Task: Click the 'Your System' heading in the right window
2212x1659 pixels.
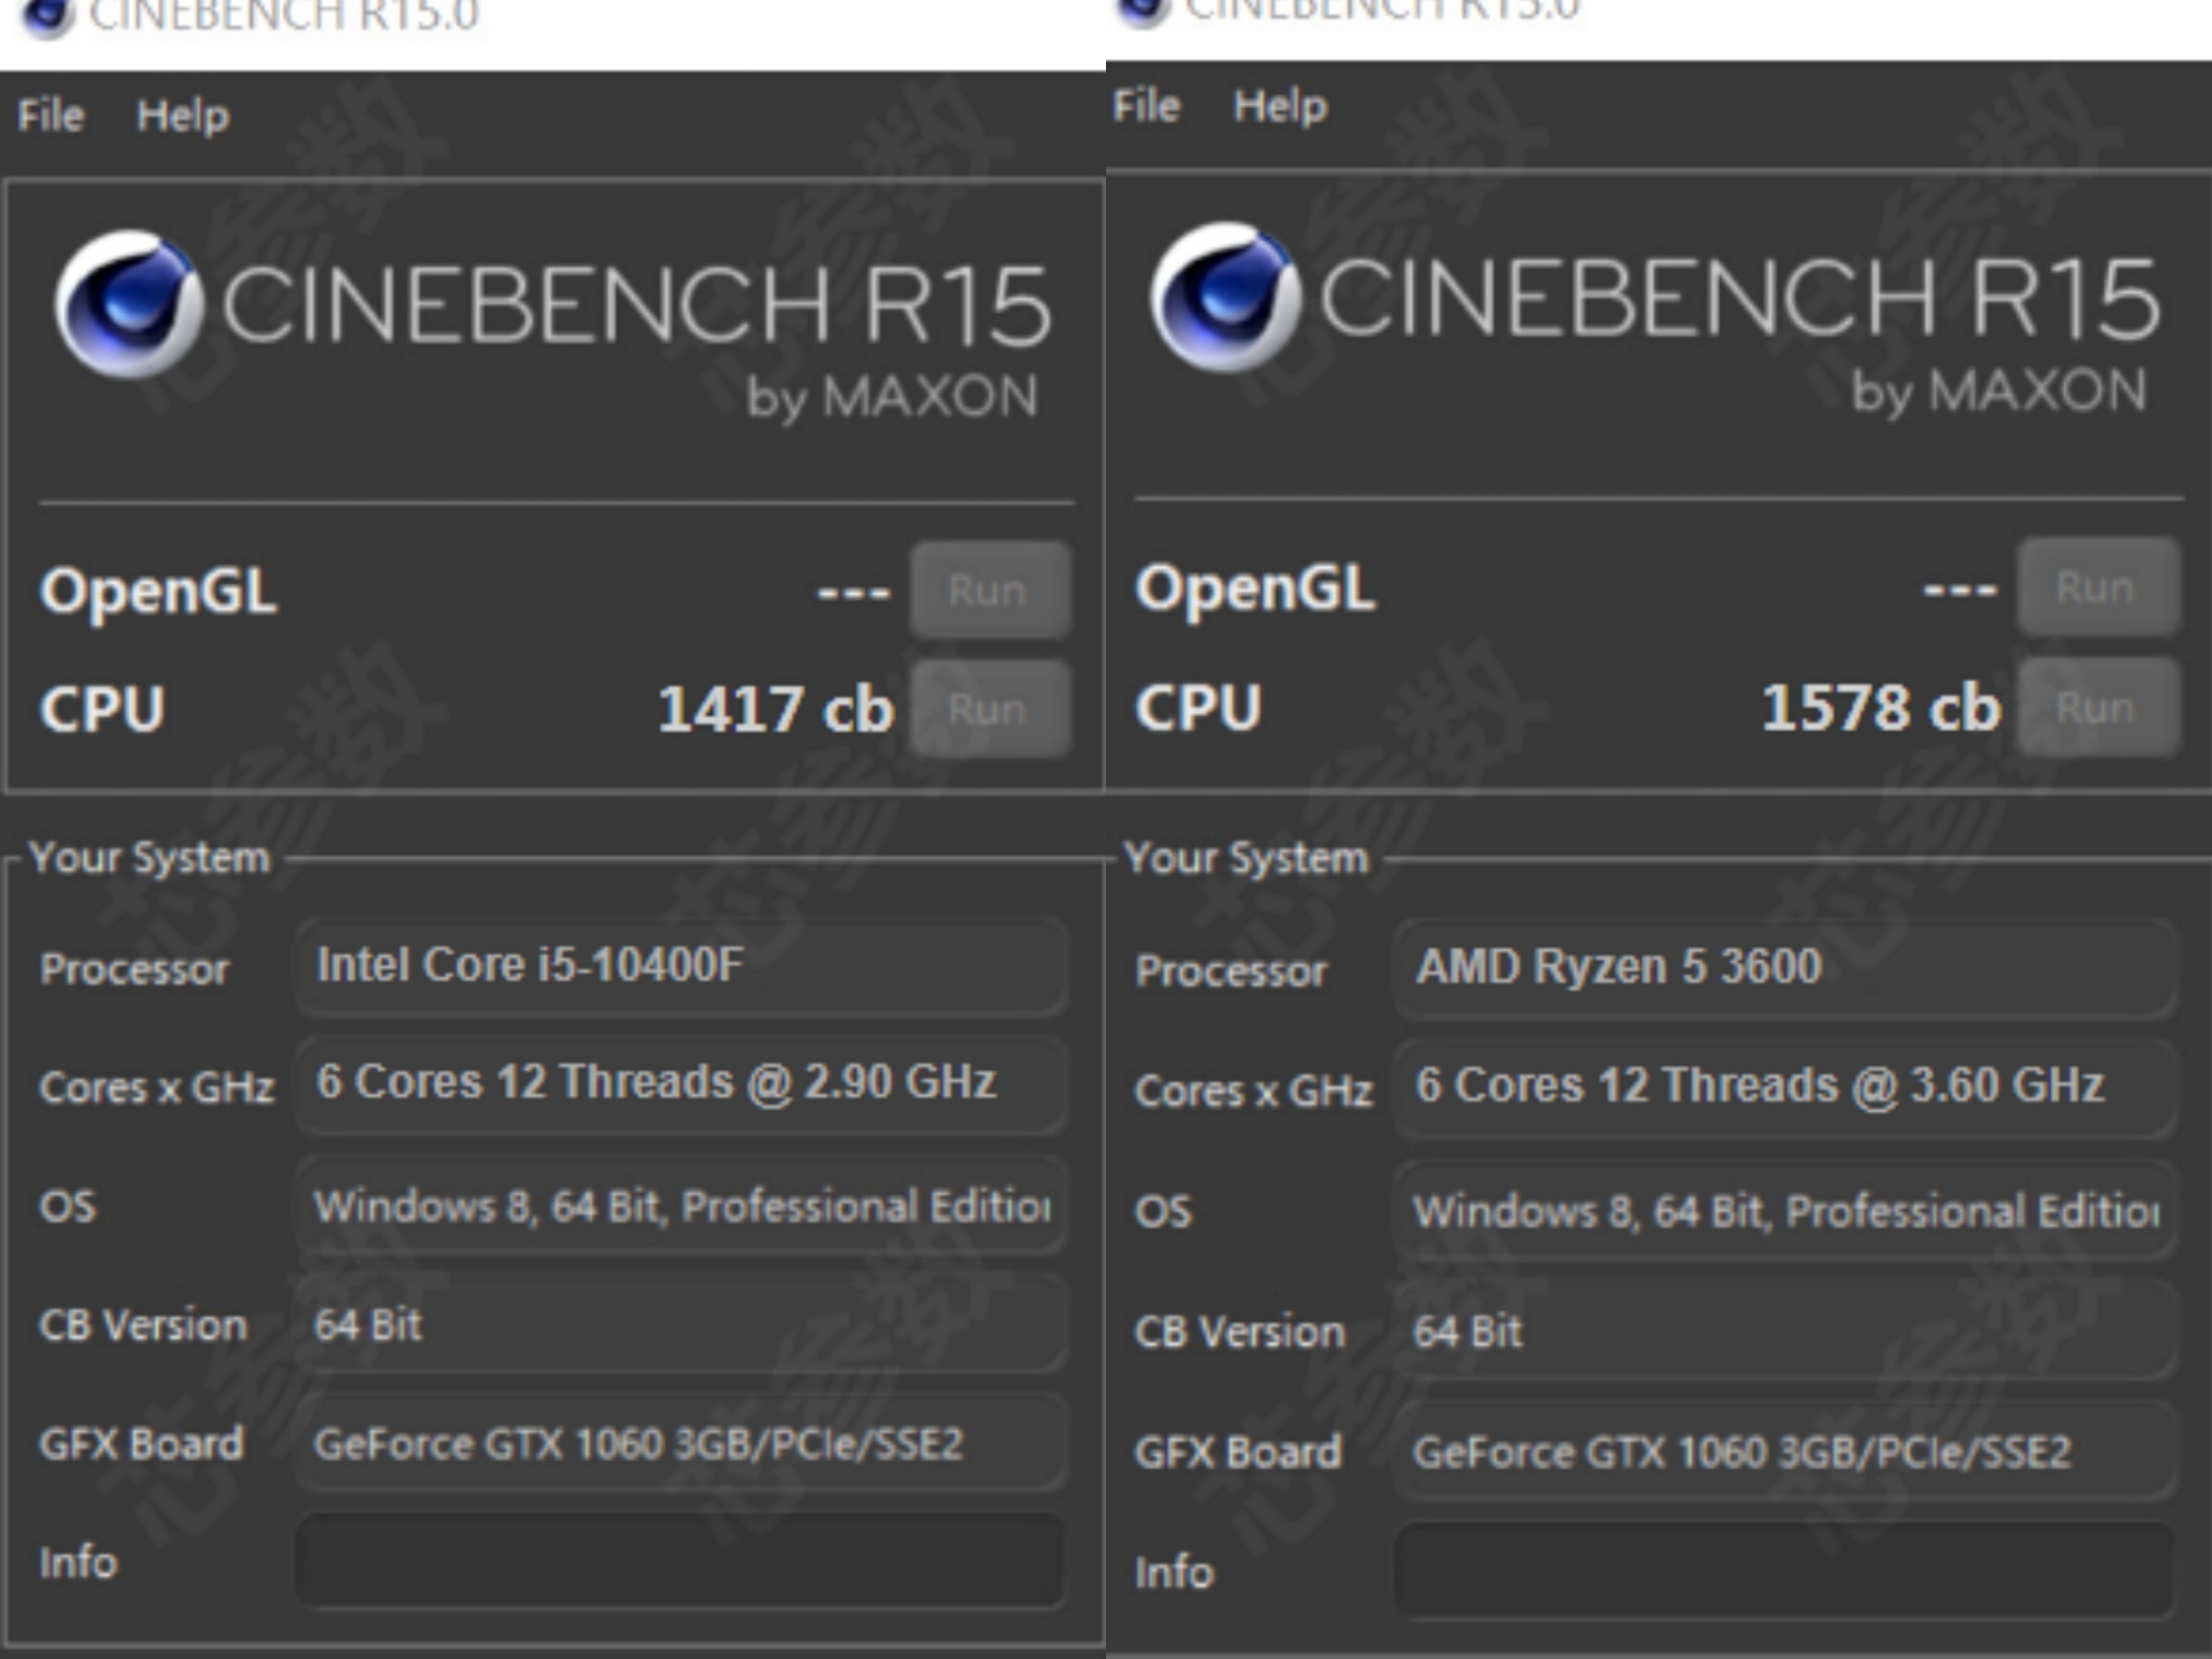Action: pyautogui.click(x=1246, y=858)
